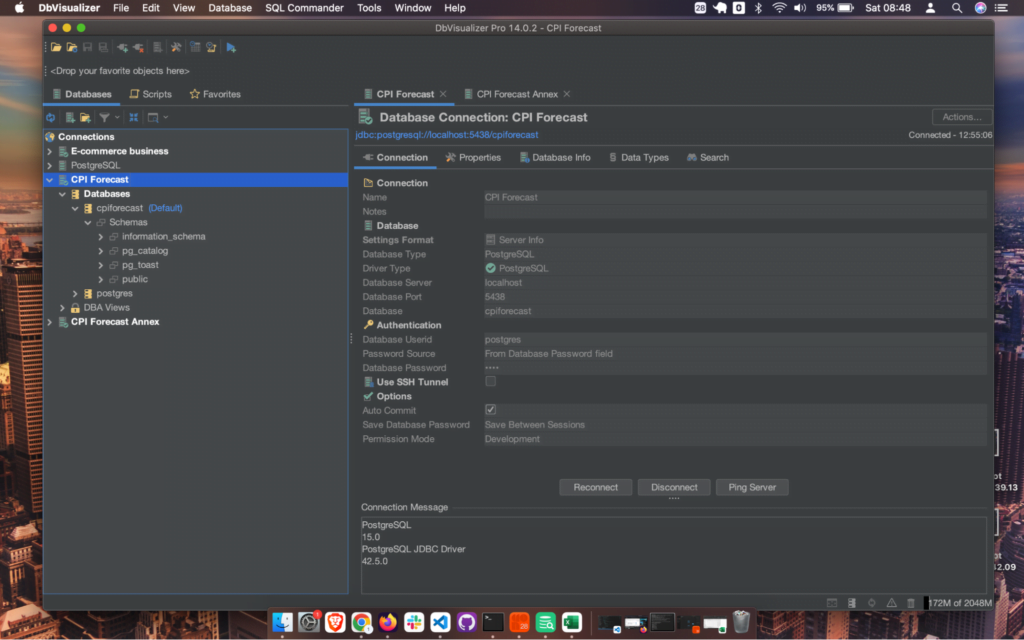The height and width of the screenshot is (640, 1024).
Task: Open the Properties sub-tab
Action: [473, 157]
